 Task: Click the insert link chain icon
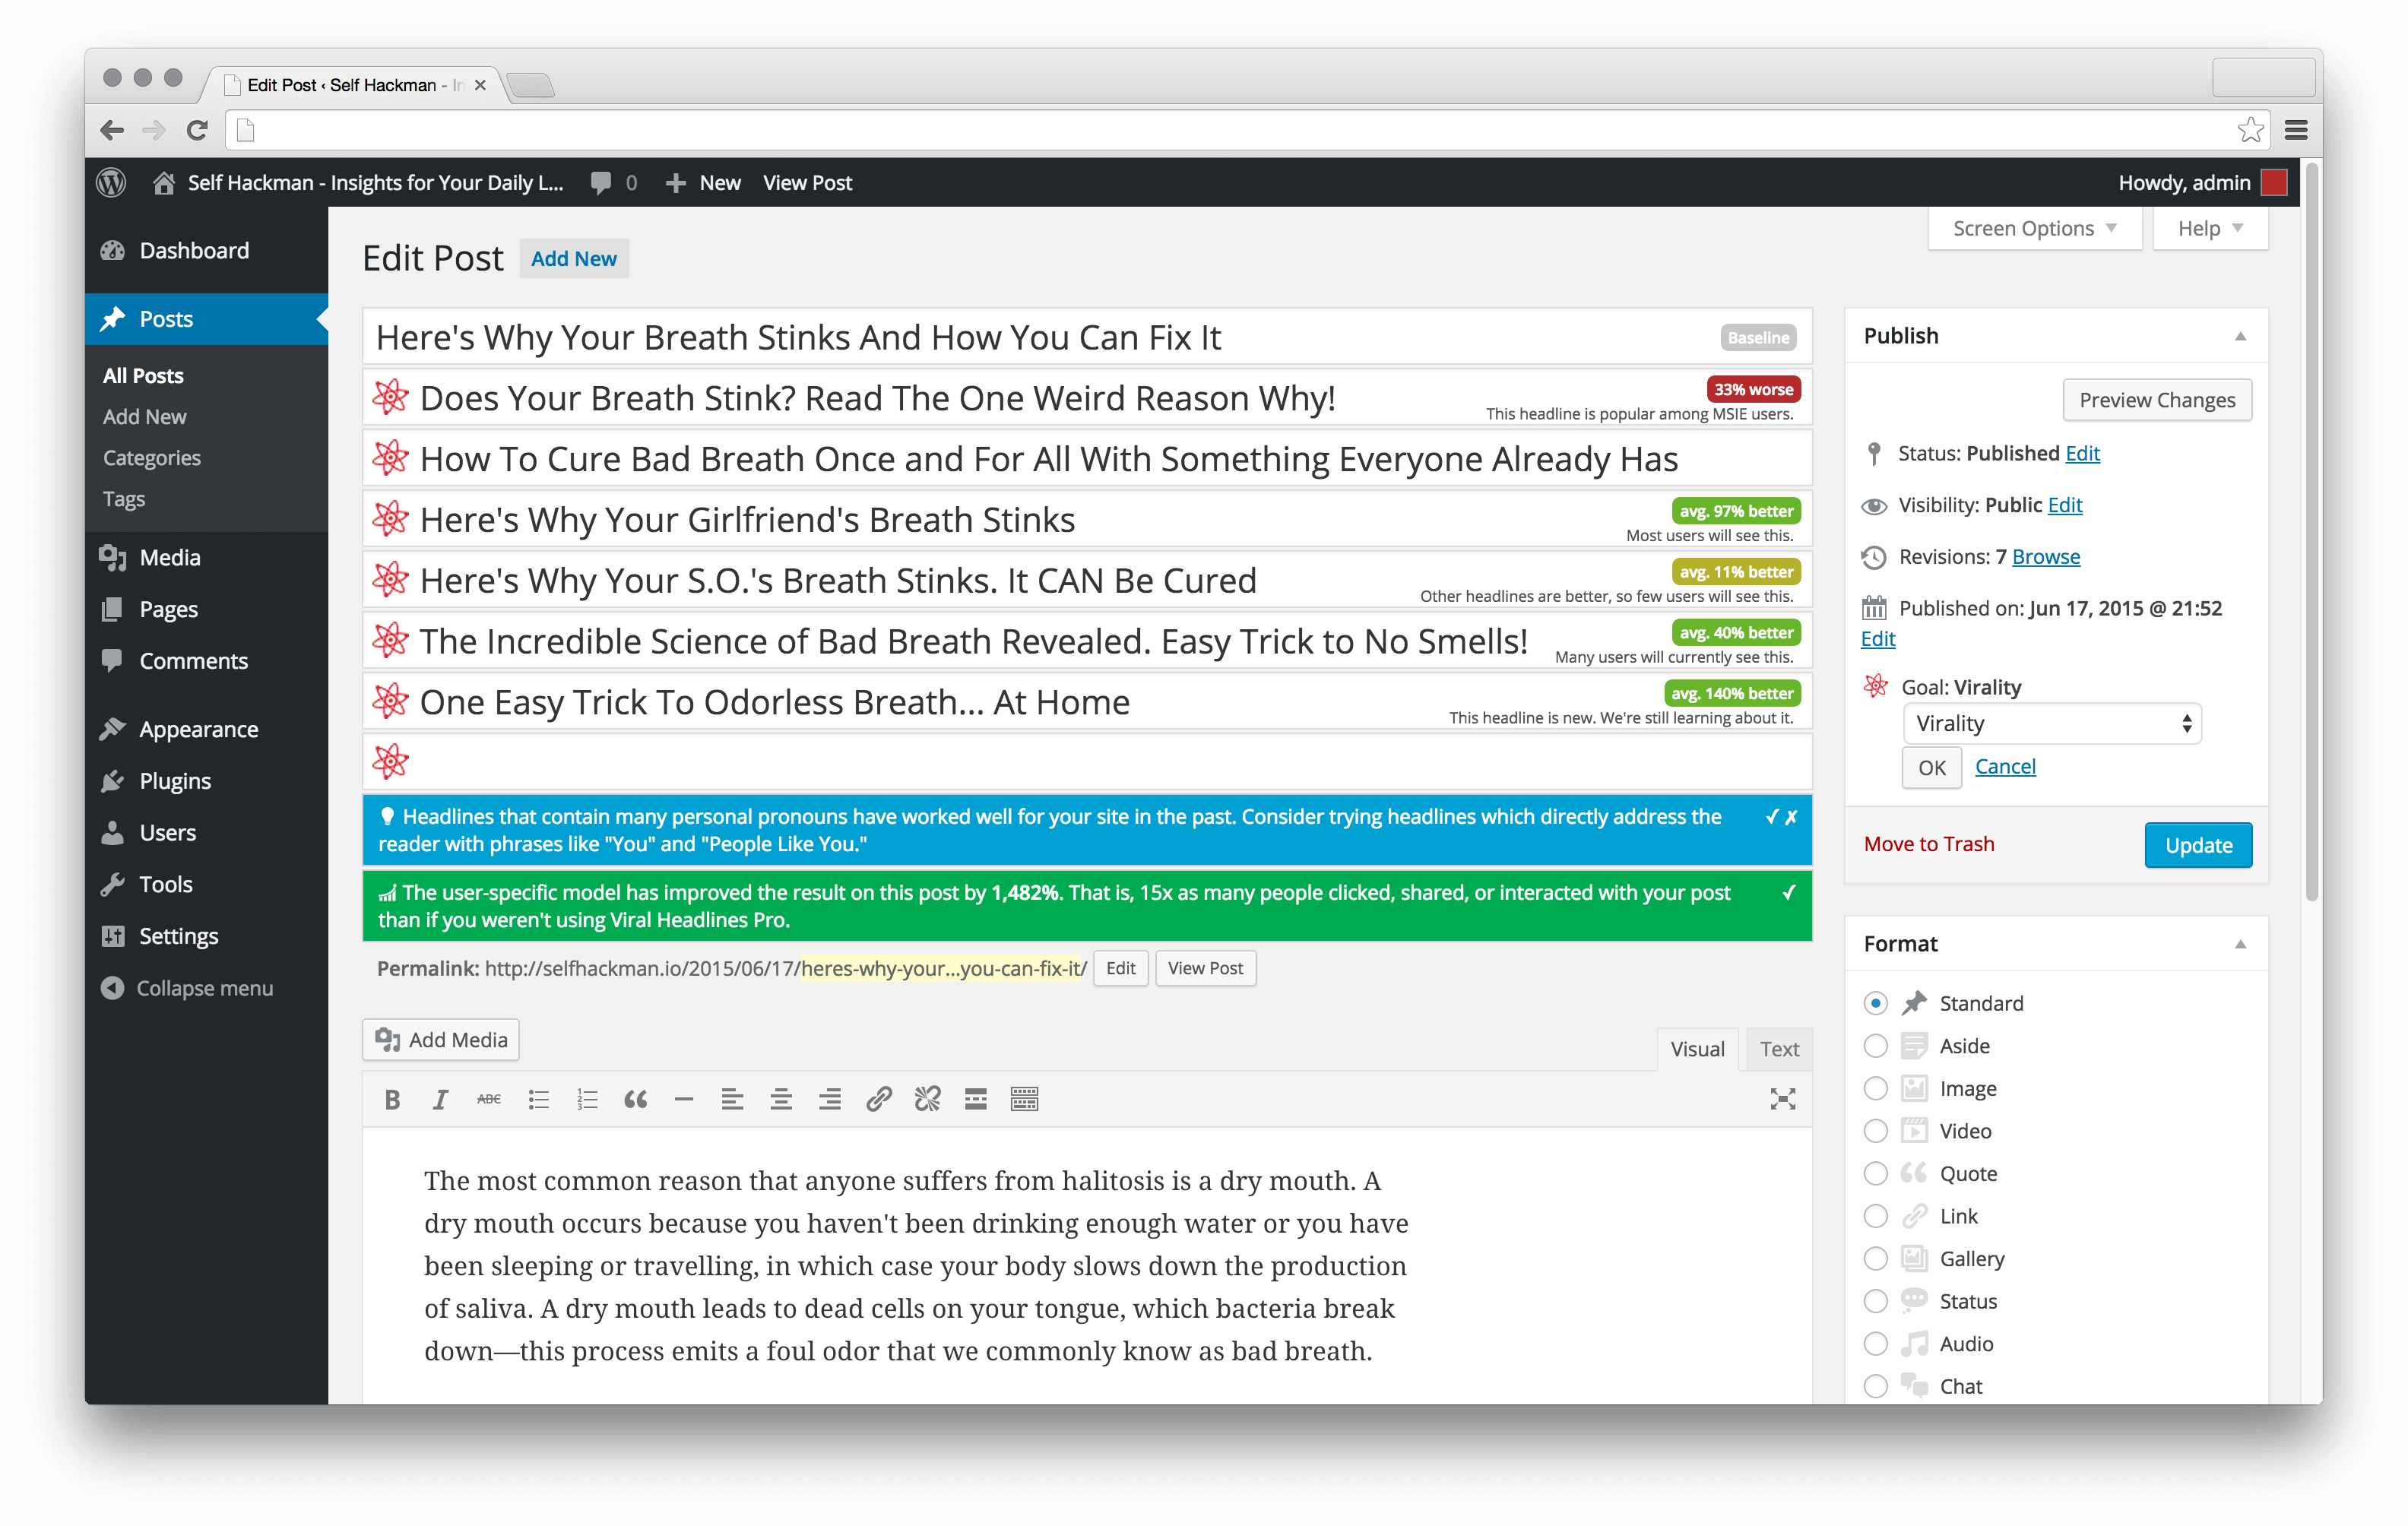pyautogui.click(x=878, y=1100)
